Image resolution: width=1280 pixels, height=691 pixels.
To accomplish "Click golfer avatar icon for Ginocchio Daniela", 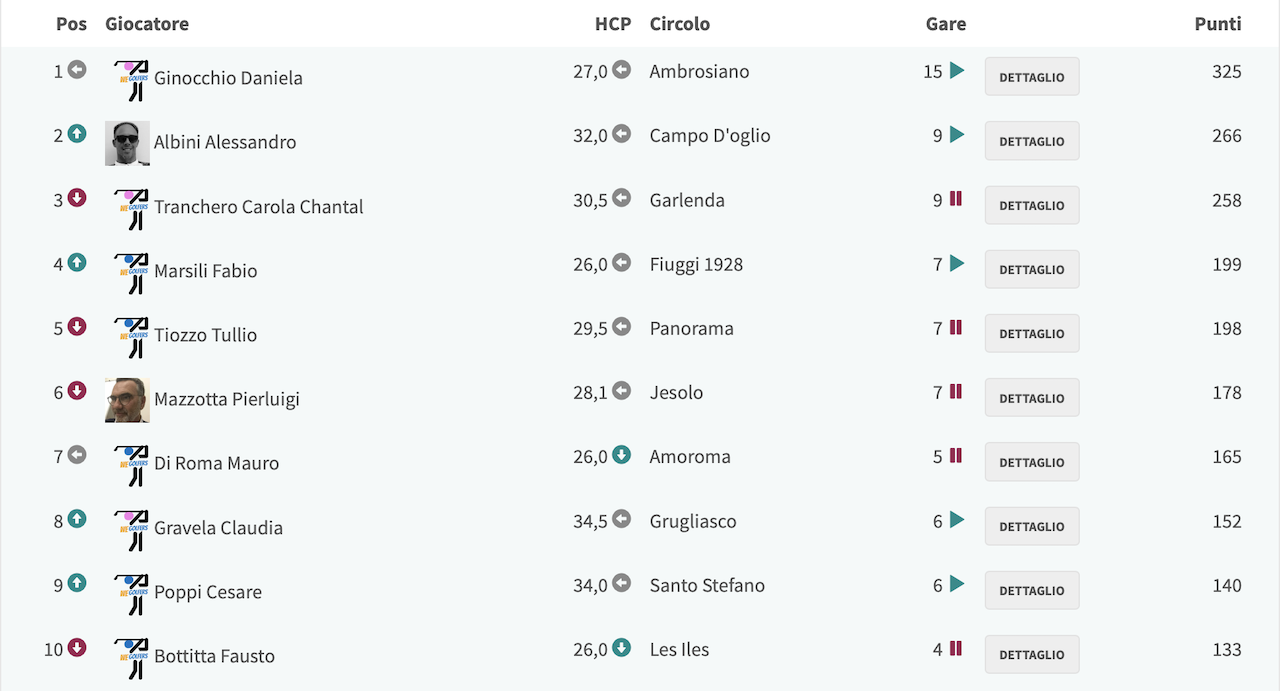I will tap(129, 80).
